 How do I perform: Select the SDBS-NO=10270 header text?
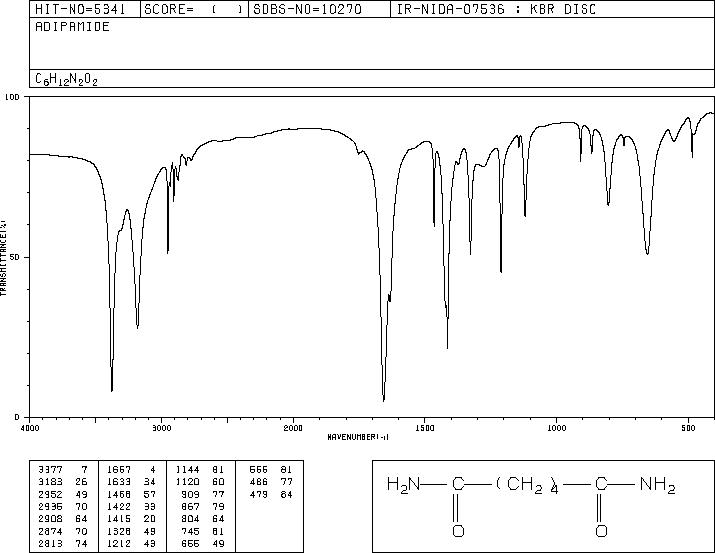(x=307, y=9)
